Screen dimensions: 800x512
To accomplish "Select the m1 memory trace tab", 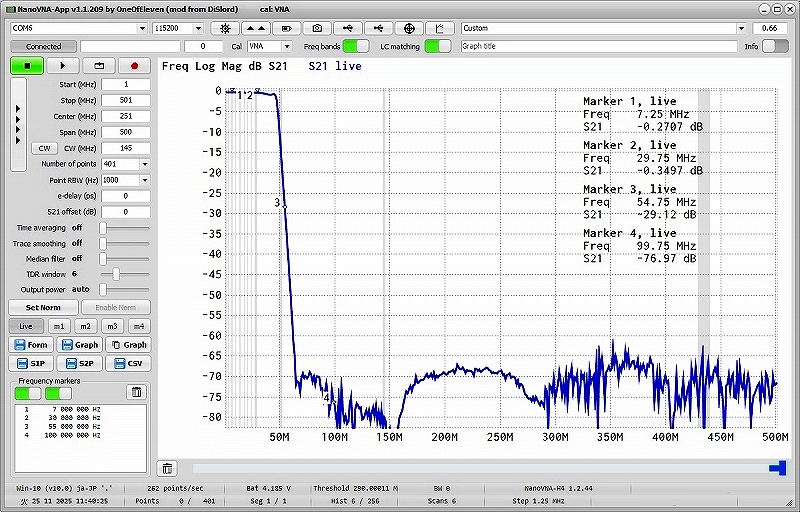I will point(60,326).
